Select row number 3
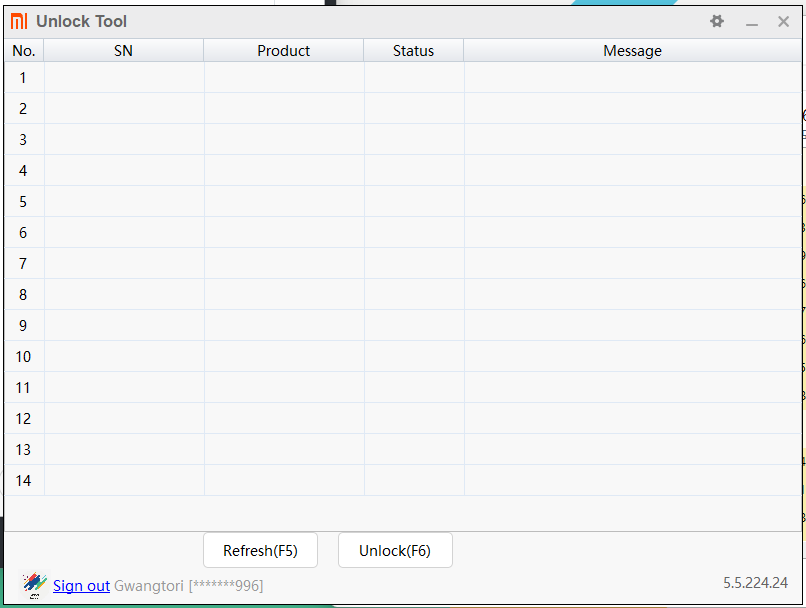The image size is (806, 608). [403, 139]
